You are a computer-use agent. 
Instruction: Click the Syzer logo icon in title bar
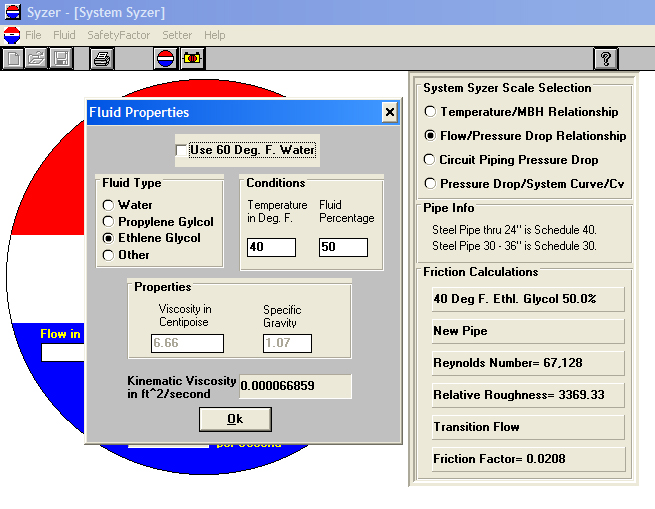[x=13, y=12]
